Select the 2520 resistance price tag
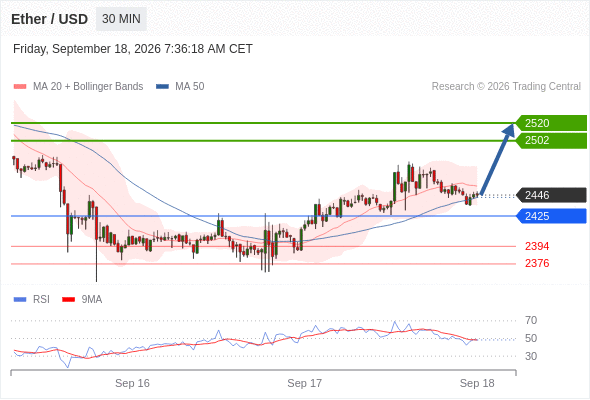The image size is (590, 400). pyautogui.click(x=551, y=123)
